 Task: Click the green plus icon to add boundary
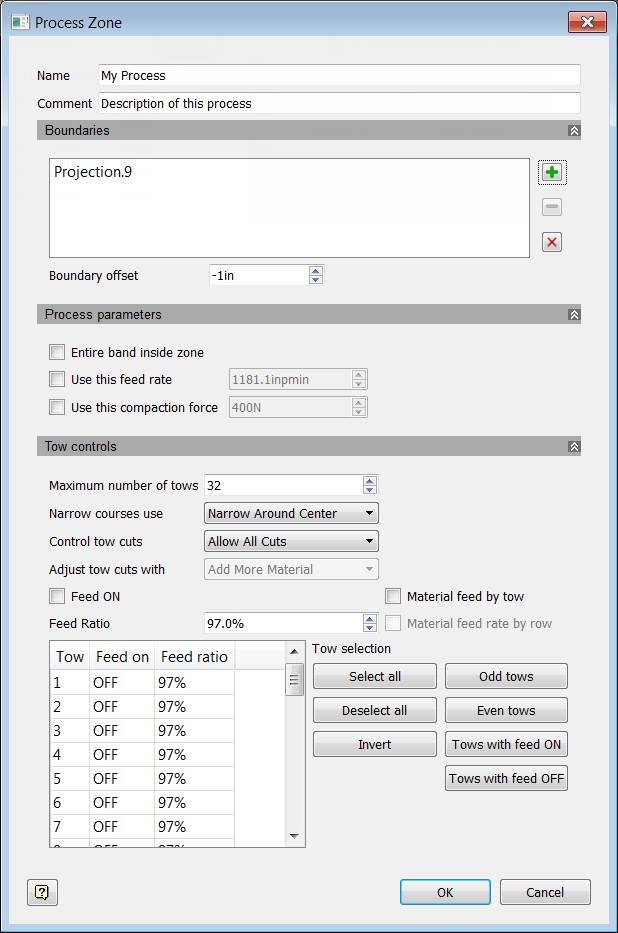point(552,172)
